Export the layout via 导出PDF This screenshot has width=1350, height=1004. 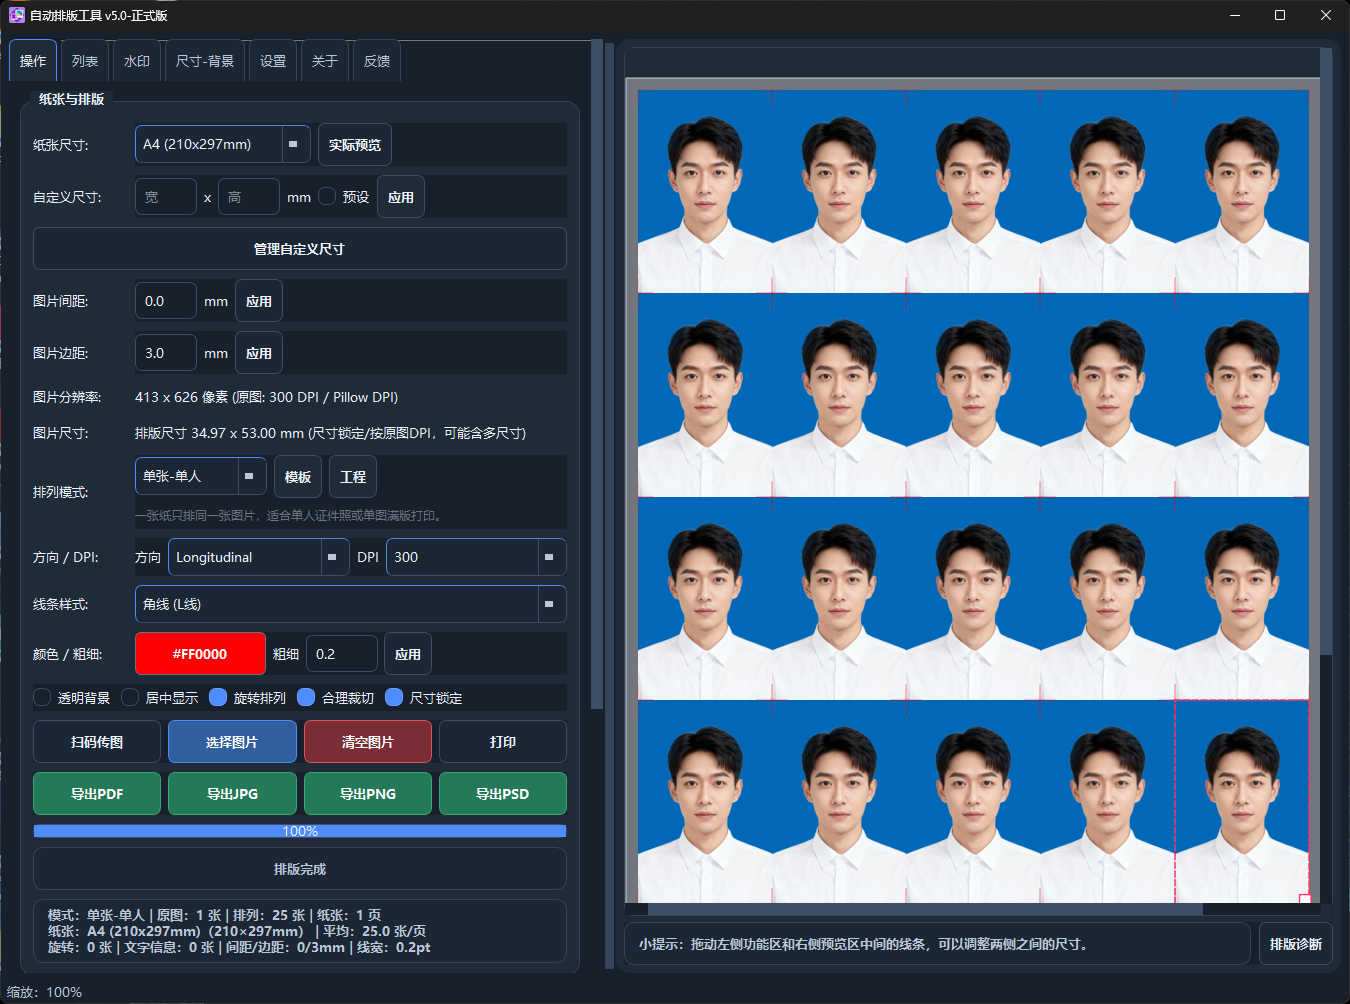[x=97, y=794]
